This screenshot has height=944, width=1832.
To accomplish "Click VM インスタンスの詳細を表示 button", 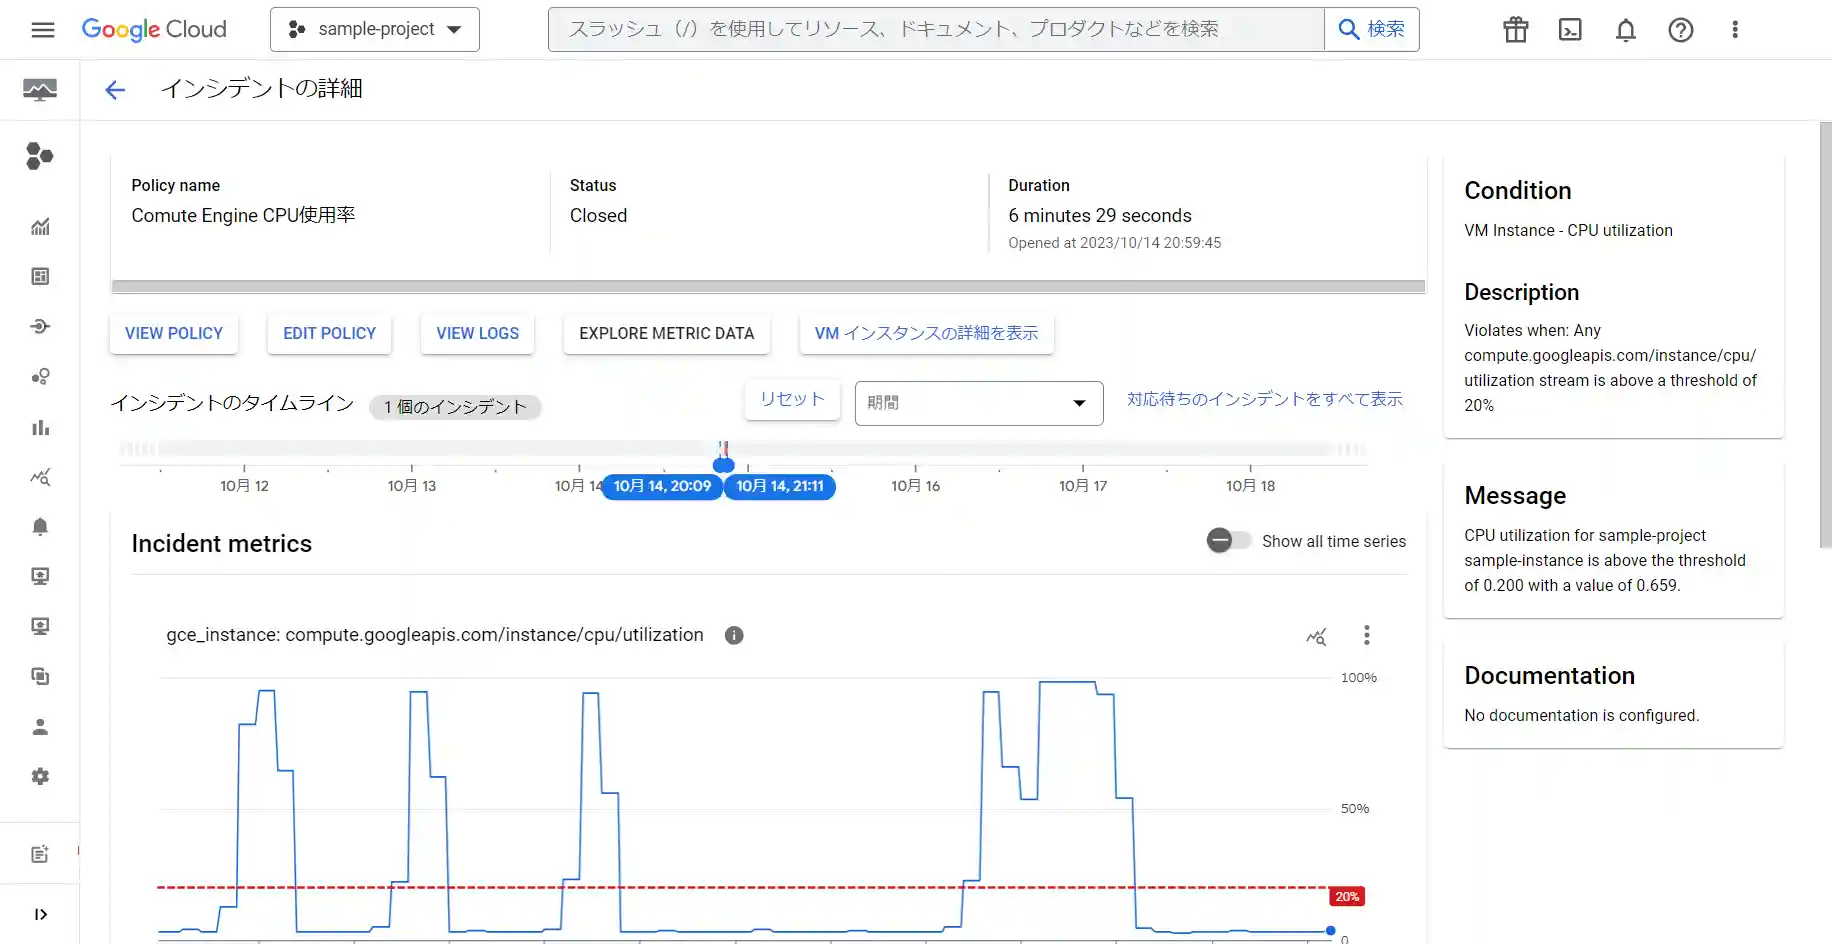I will click(926, 334).
